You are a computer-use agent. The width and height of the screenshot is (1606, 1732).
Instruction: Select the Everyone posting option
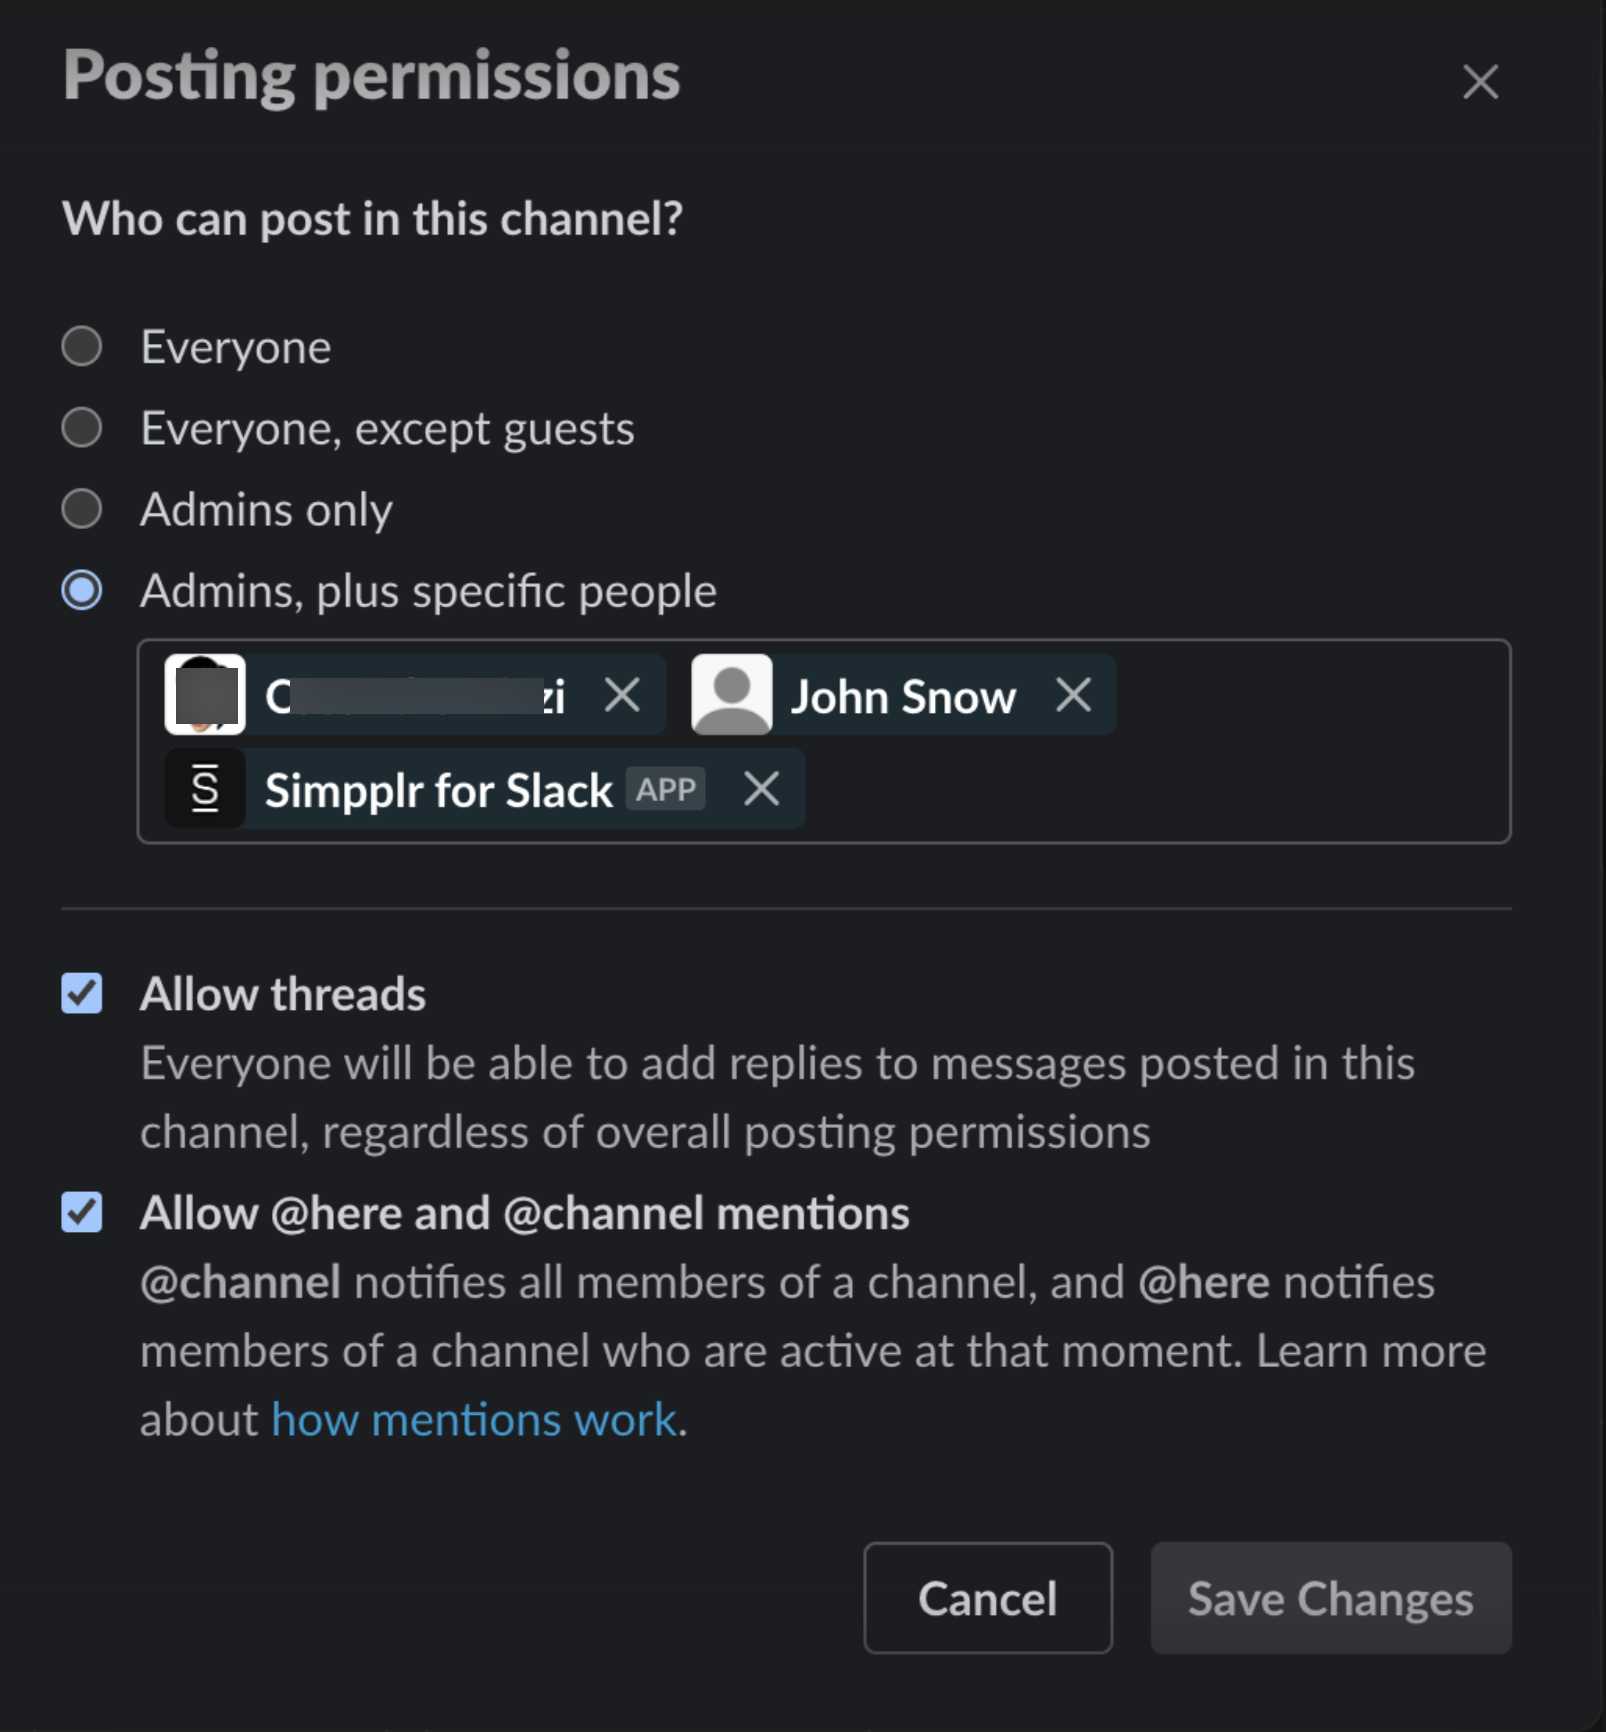click(83, 347)
